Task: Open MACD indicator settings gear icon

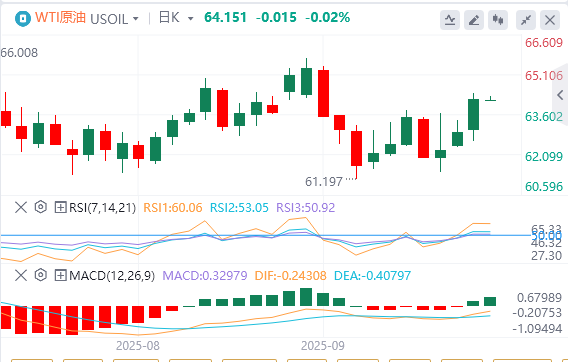Action: [x=41, y=275]
